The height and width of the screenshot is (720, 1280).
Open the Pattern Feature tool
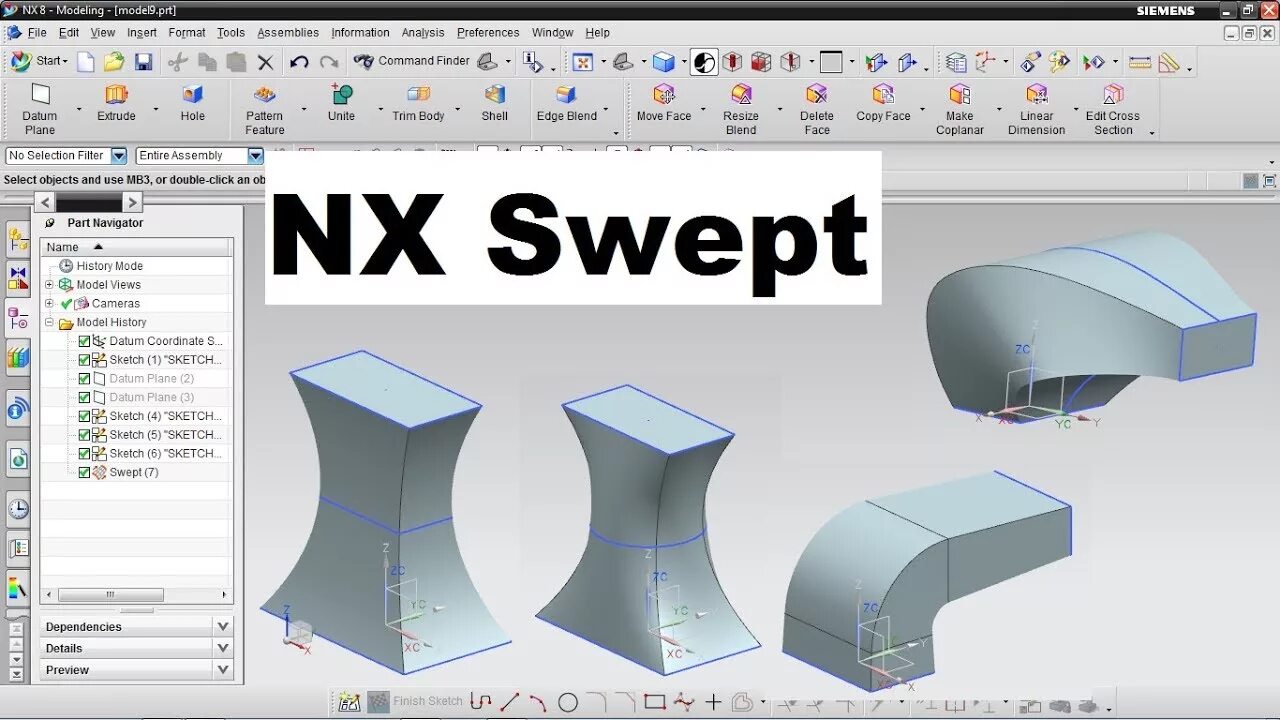(265, 95)
